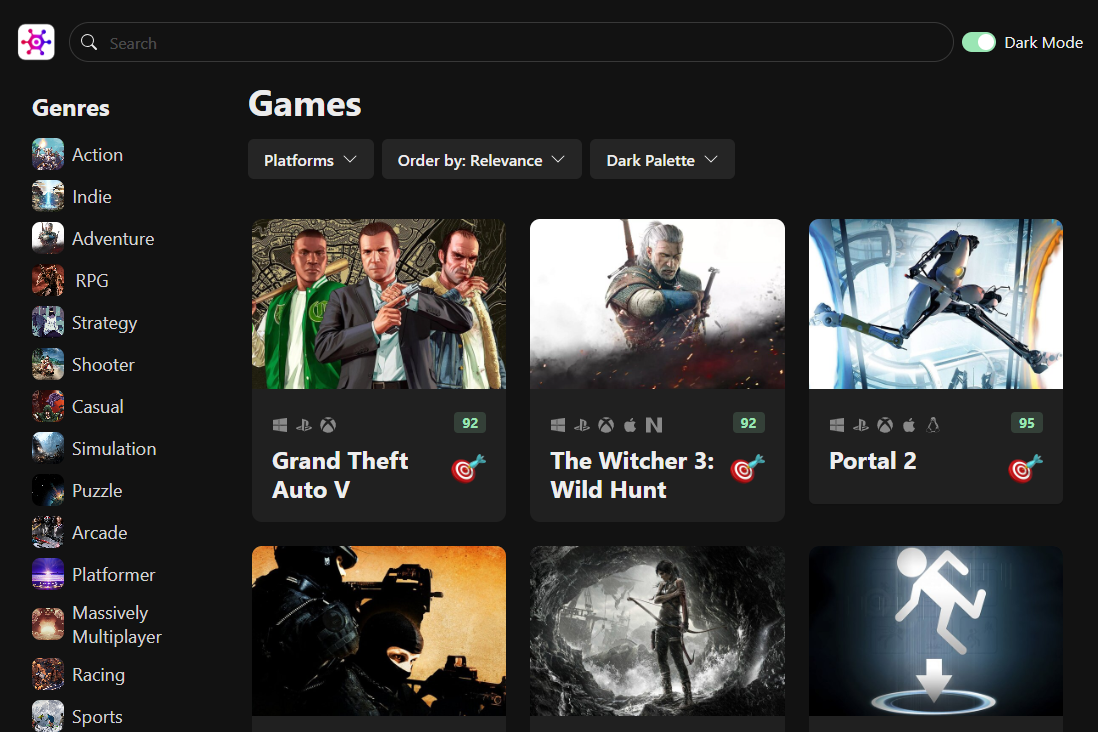Image resolution: width=1098 pixels, height=732 pixels.
Task: Select the Racing genre icon
Action: tap(48, 675)
